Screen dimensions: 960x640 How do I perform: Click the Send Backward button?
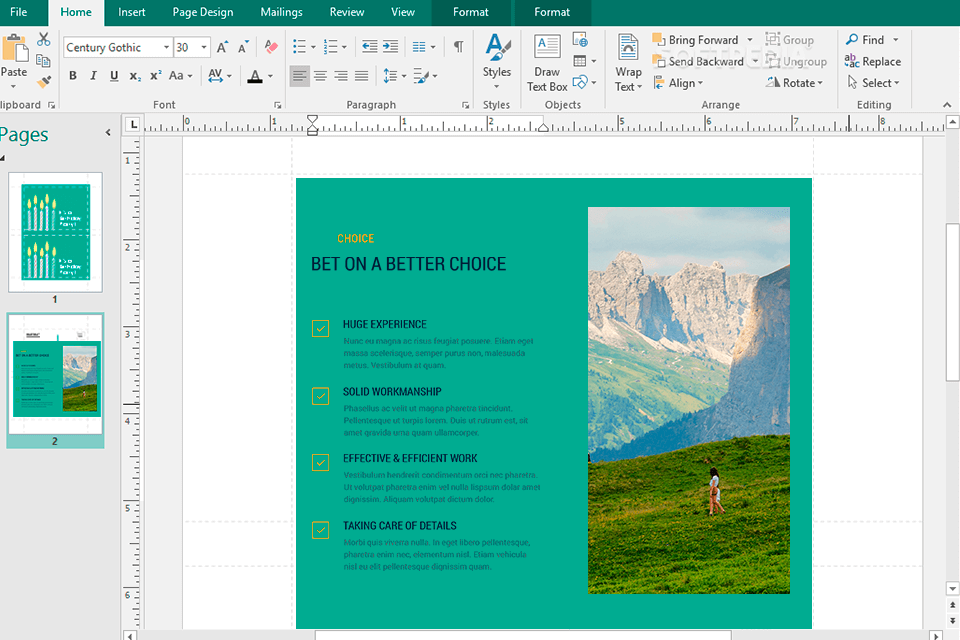(x=701, y=61)
